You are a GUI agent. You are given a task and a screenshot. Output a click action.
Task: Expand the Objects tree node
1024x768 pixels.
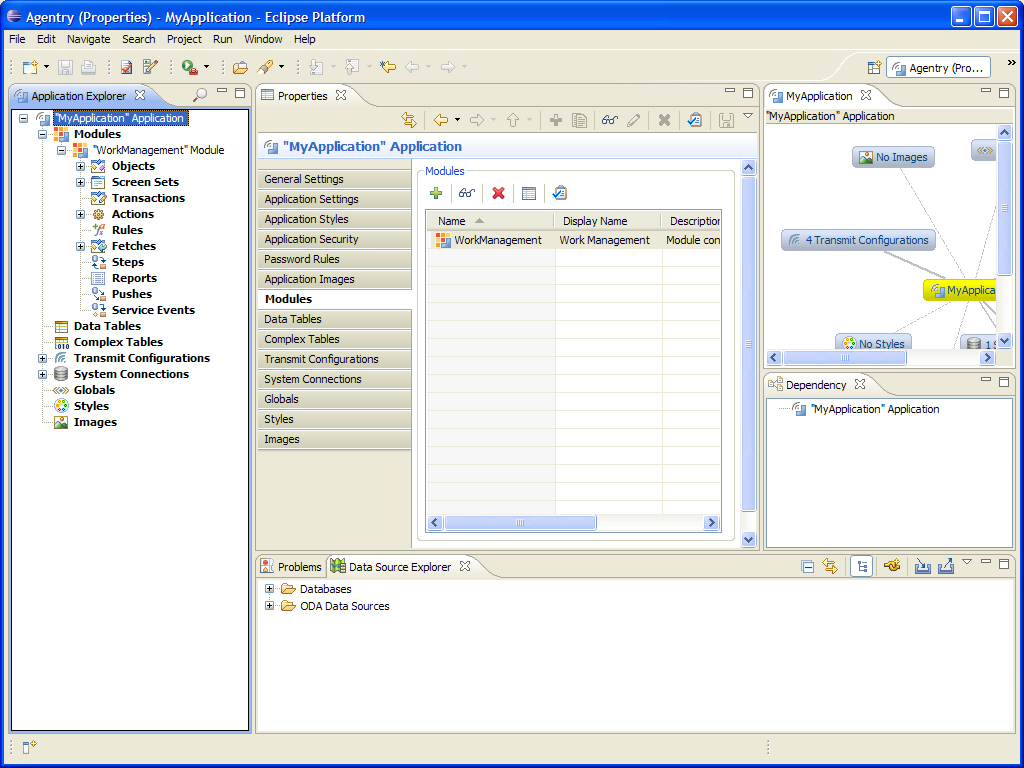pyautogui.click(x=80, y=167)
